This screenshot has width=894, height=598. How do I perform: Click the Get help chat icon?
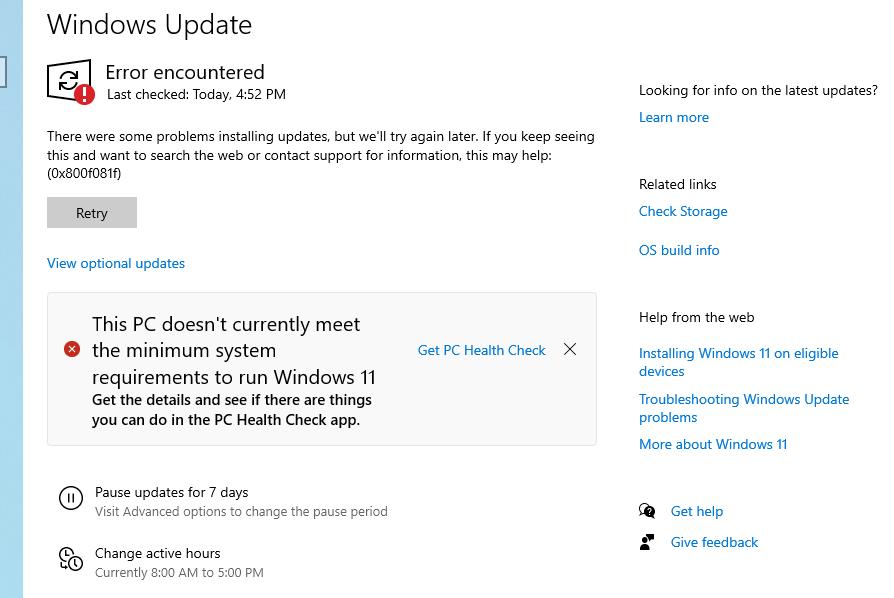pos(647,511)
